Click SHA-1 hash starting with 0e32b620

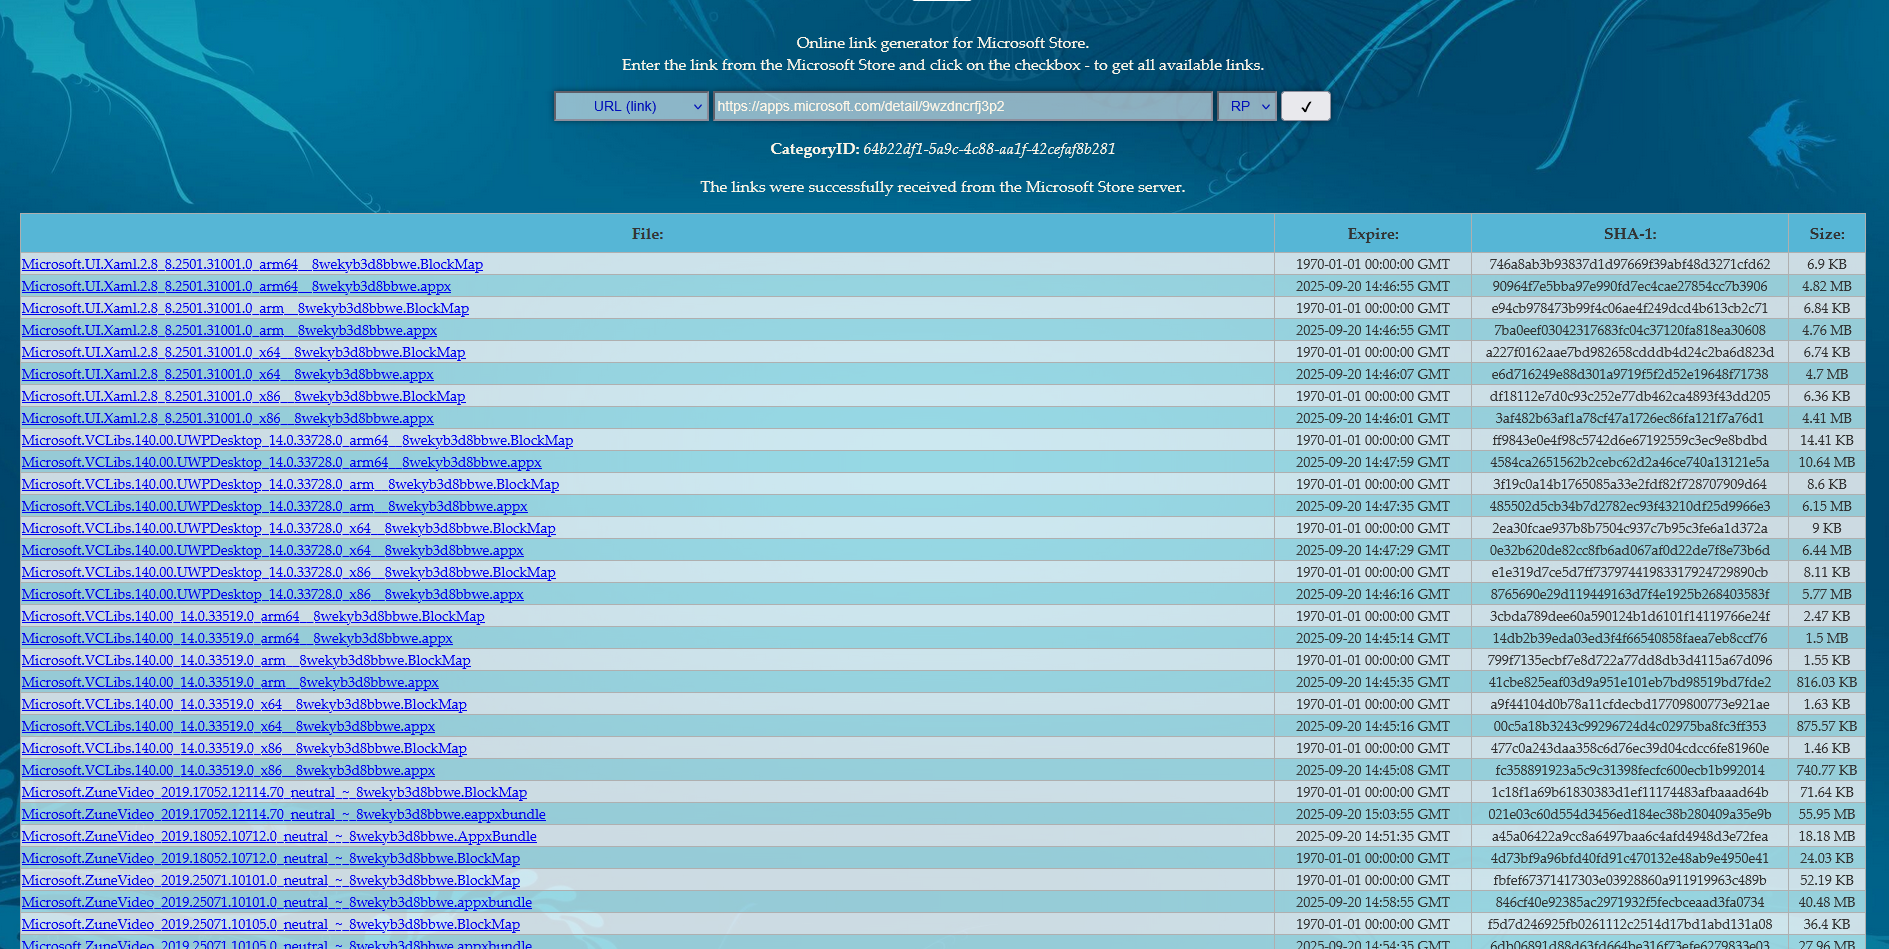click(x=1630, y=550)
